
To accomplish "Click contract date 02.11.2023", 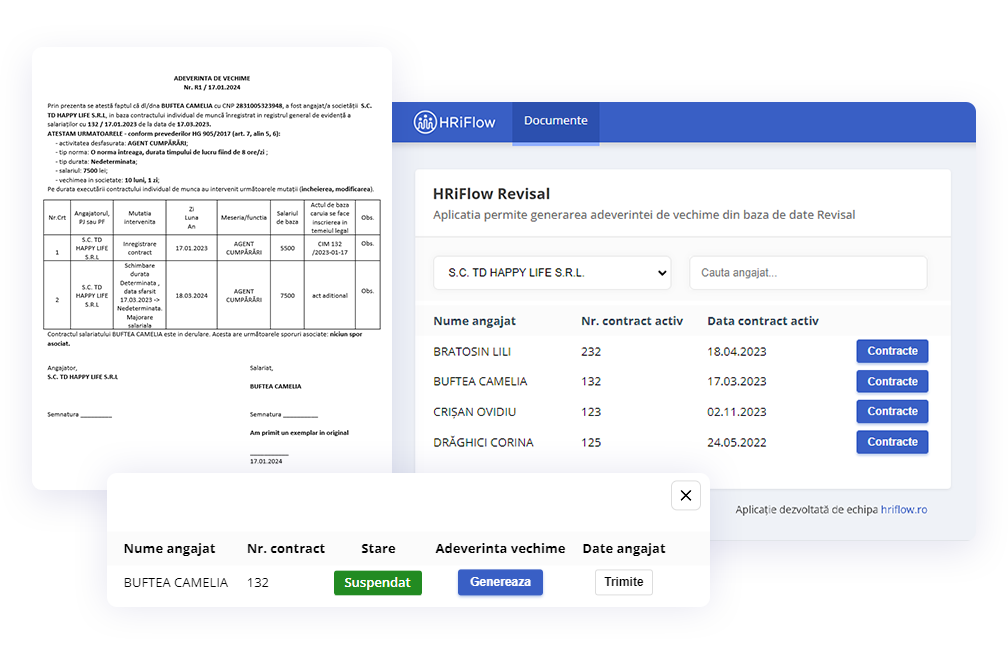I will pyautogui.click(x=737, y=412).
